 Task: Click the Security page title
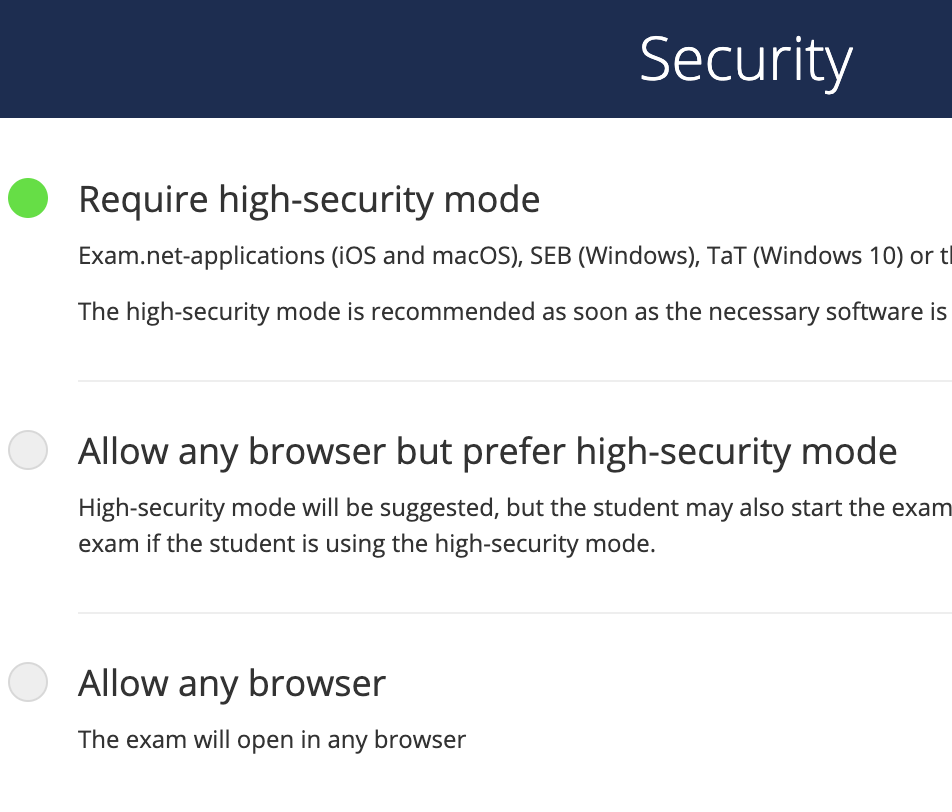coord(745,60)
